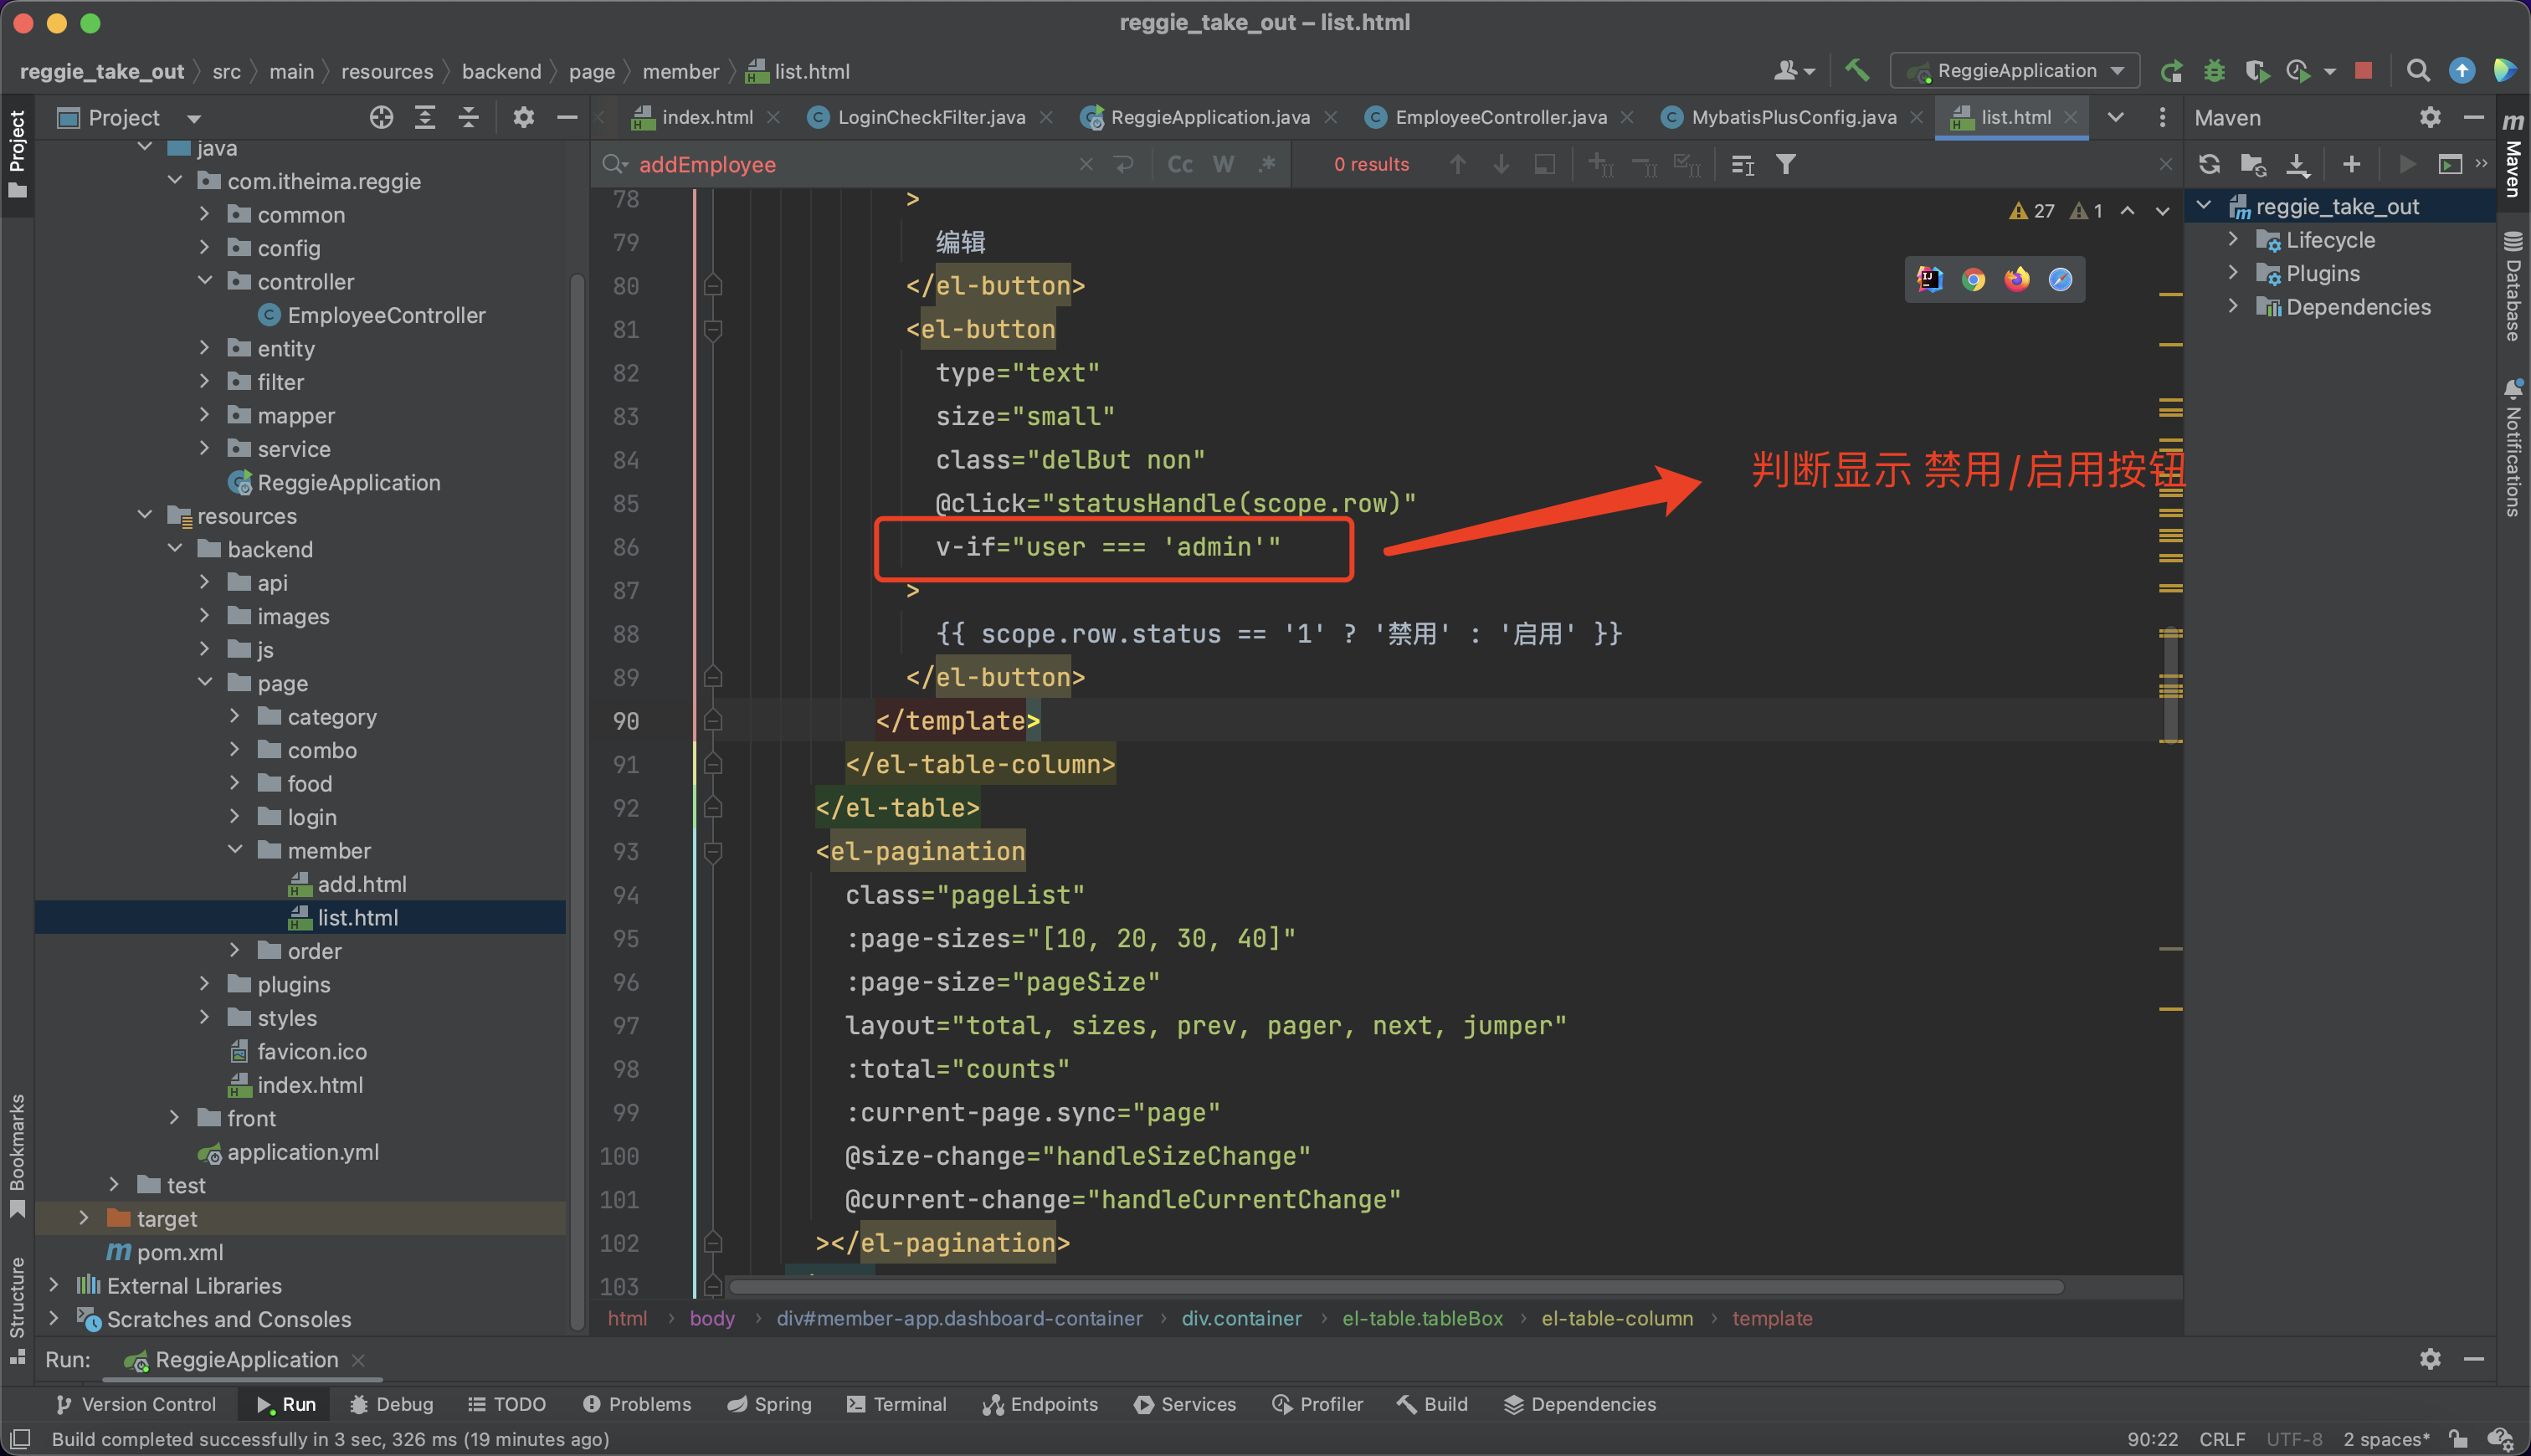Click the Select Opened File target icon
The height and width of the screenshot is (1456, 2531).
click(x=381, y=118)
